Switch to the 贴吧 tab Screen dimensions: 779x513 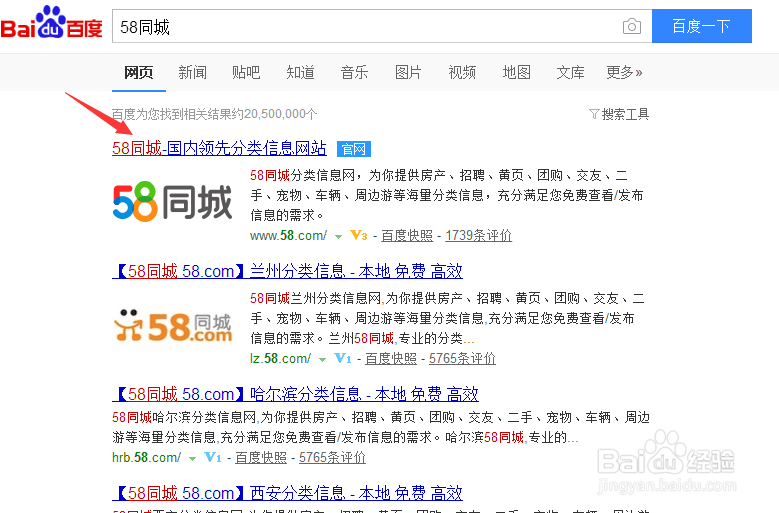point(246,73)
